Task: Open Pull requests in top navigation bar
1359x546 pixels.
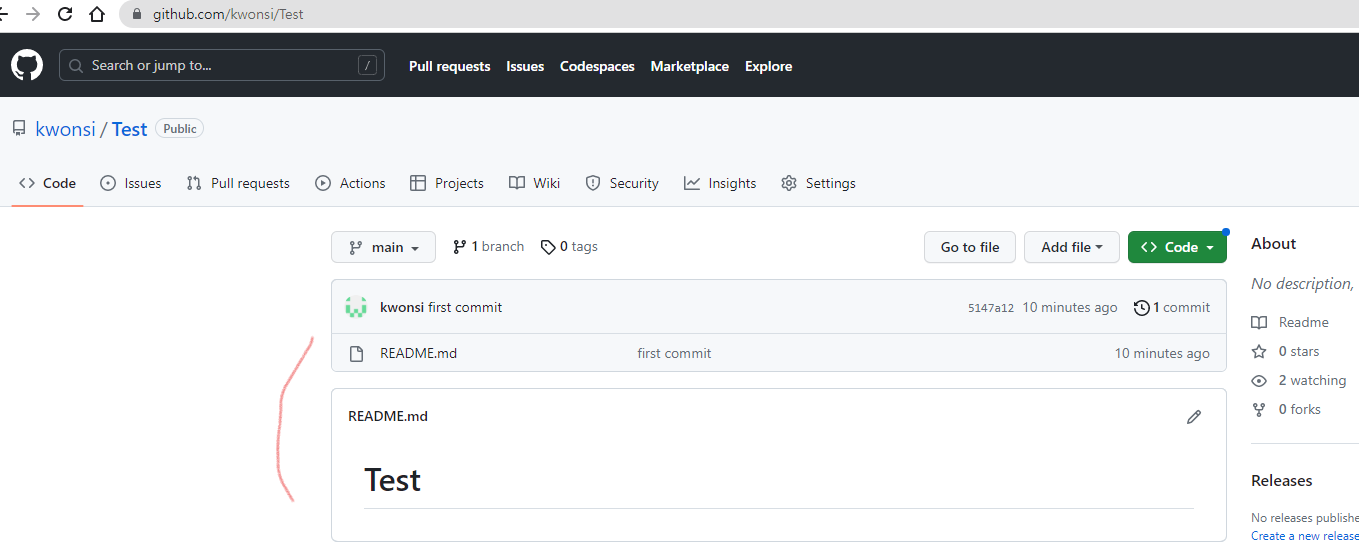Action: click(x=450, y=66)
